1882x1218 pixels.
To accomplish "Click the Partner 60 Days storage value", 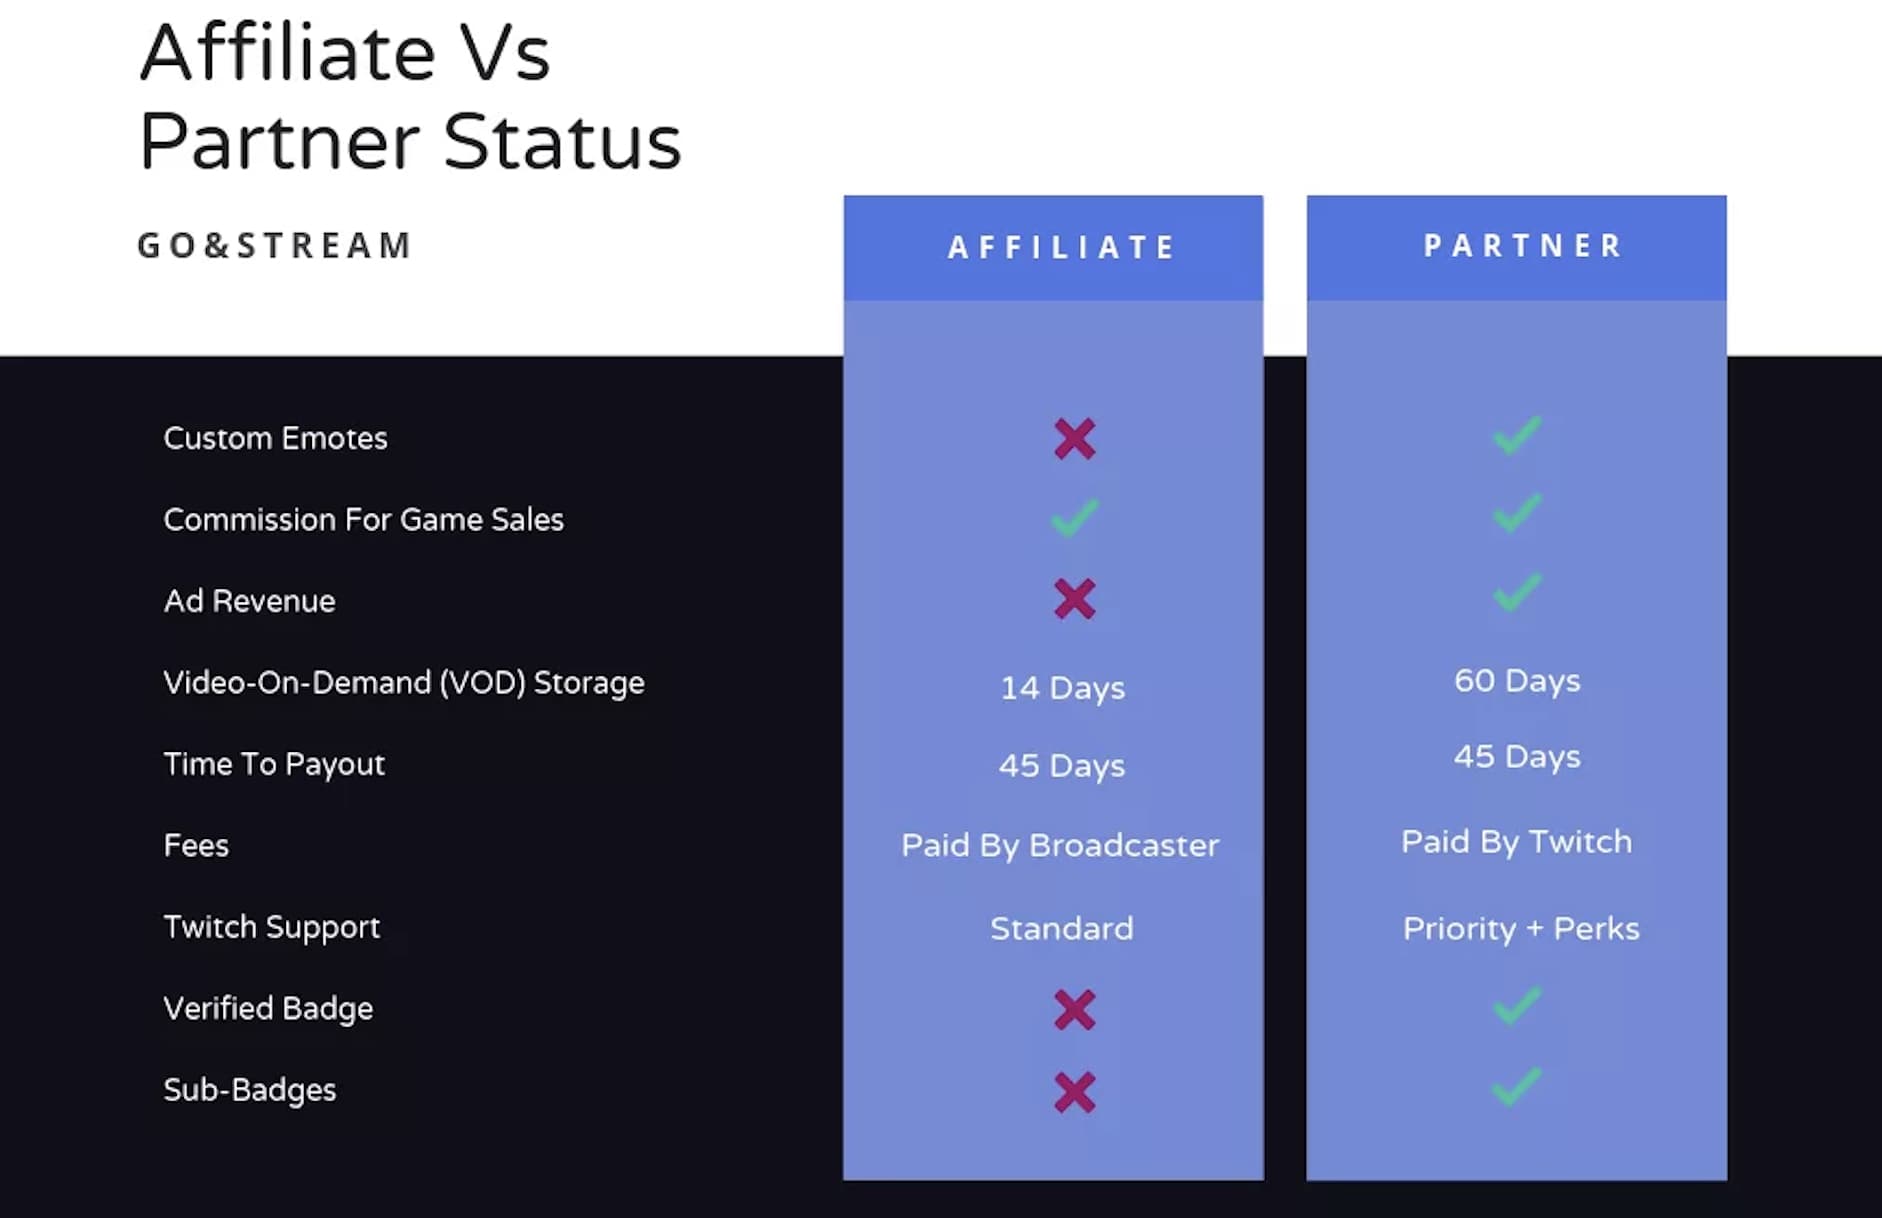I will click(x=1516, y=681).
